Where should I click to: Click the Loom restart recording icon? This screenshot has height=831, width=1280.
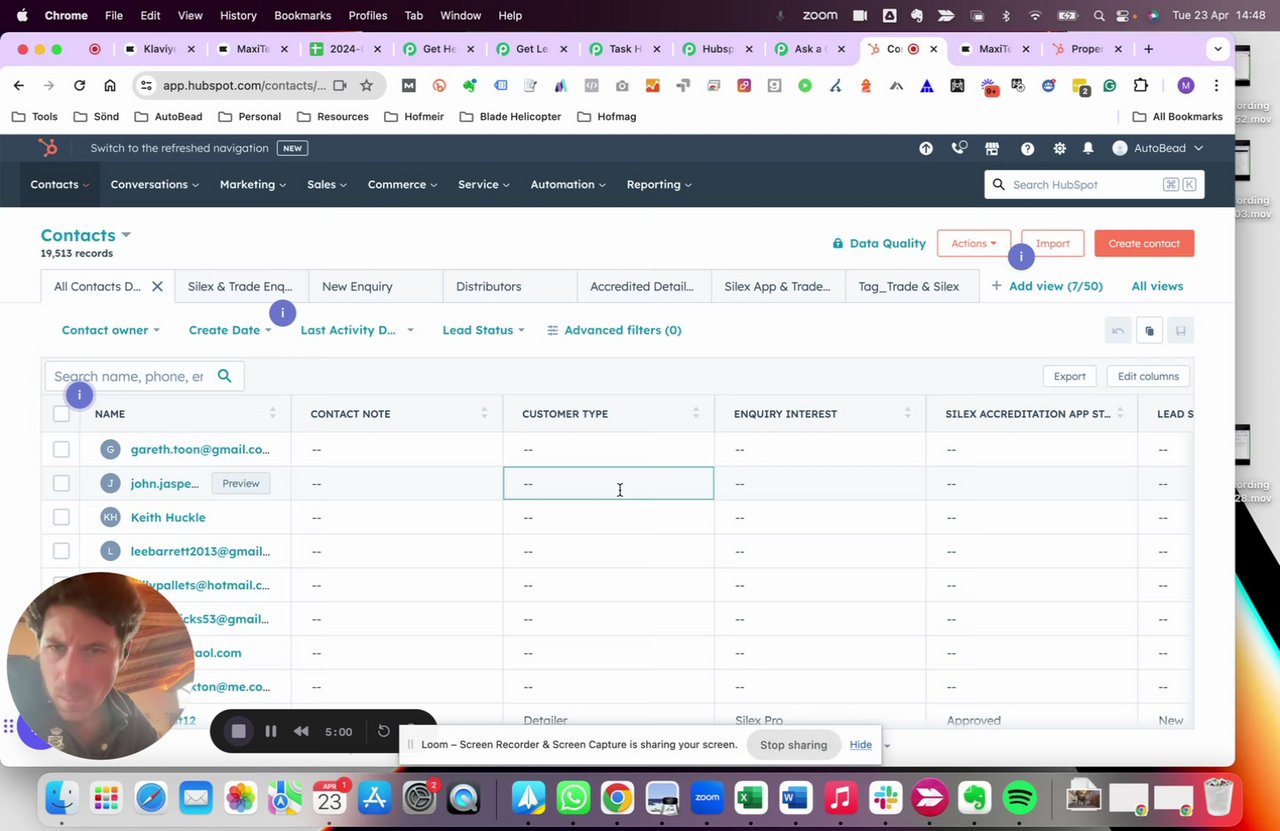tap(383, 731)
